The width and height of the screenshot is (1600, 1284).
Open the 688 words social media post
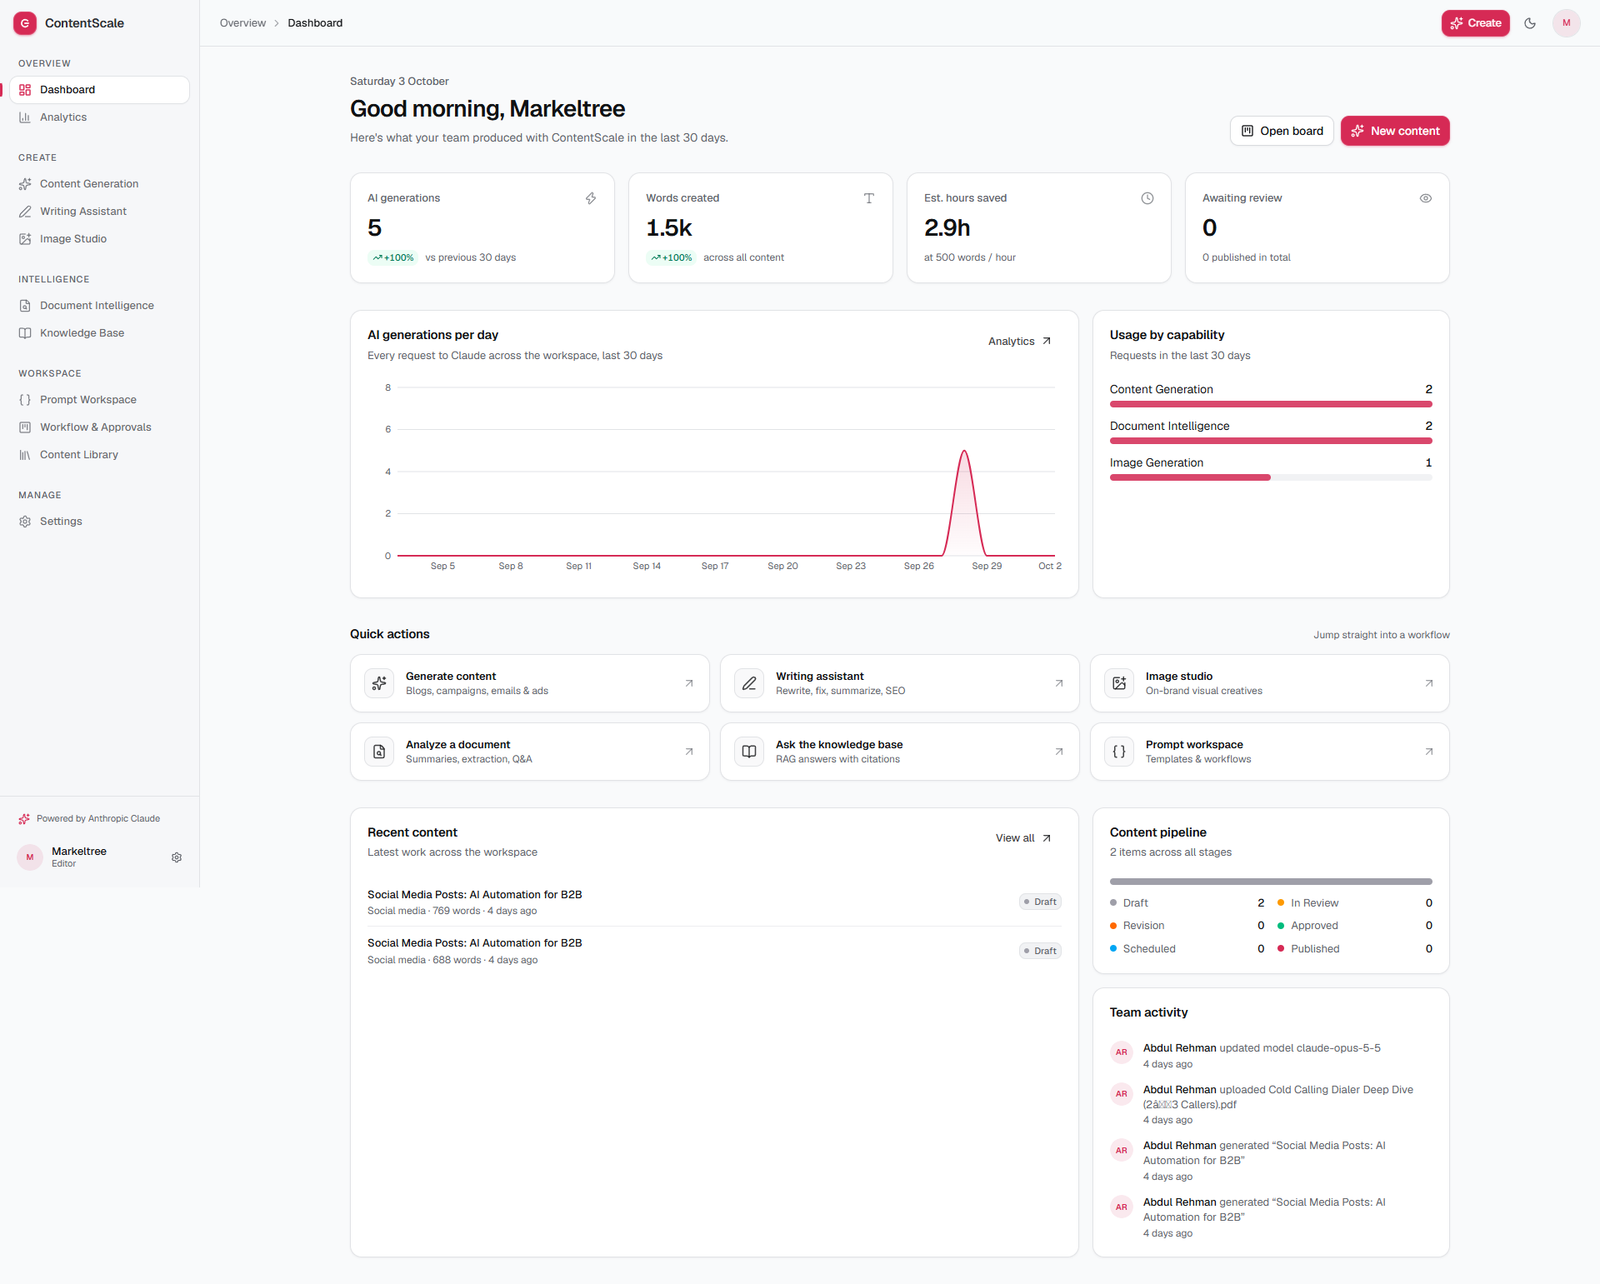point(714,951)
